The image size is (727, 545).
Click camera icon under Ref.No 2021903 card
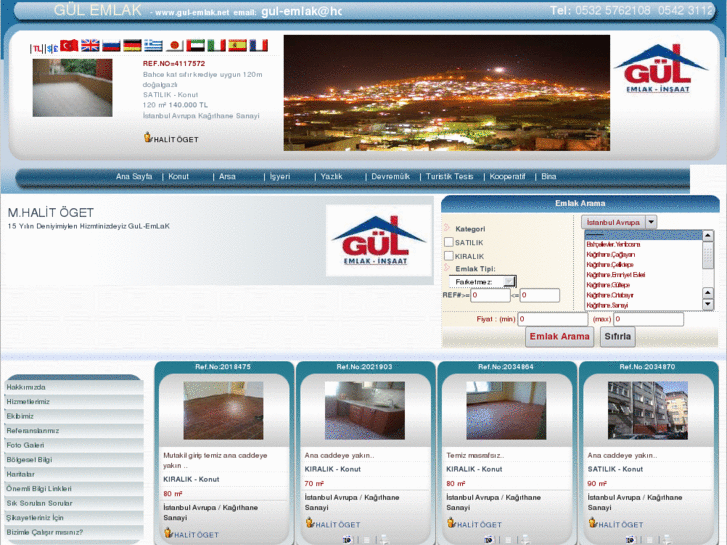coord(347,539)
